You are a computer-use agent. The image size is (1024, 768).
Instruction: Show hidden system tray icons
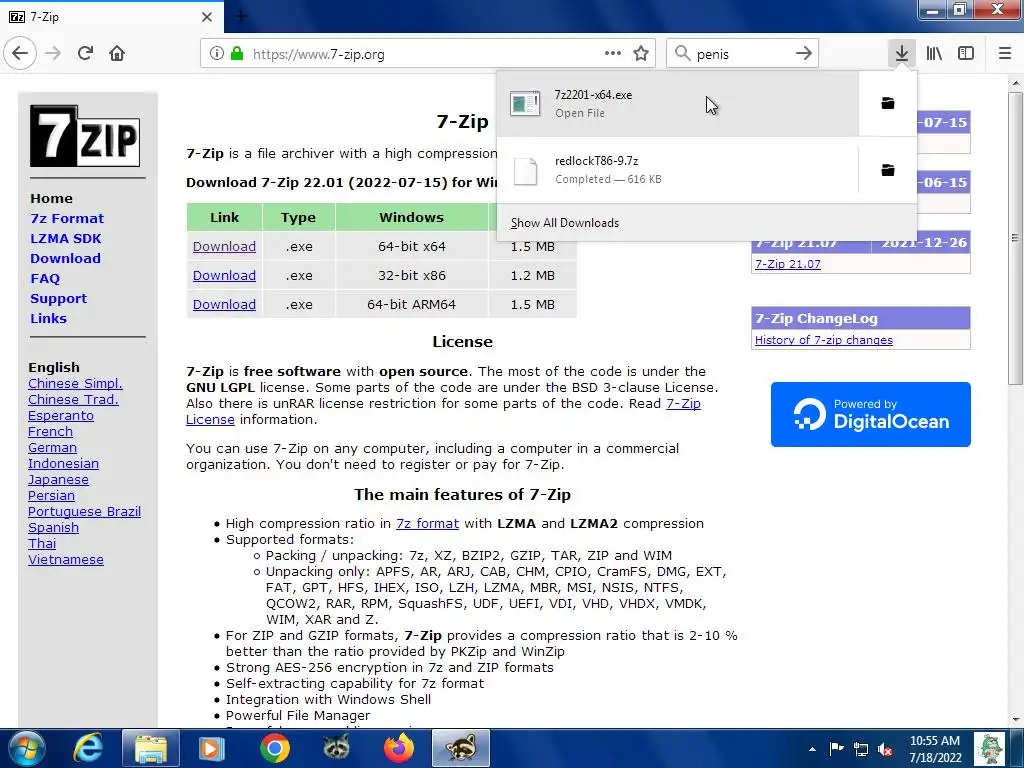pos(812,750)
